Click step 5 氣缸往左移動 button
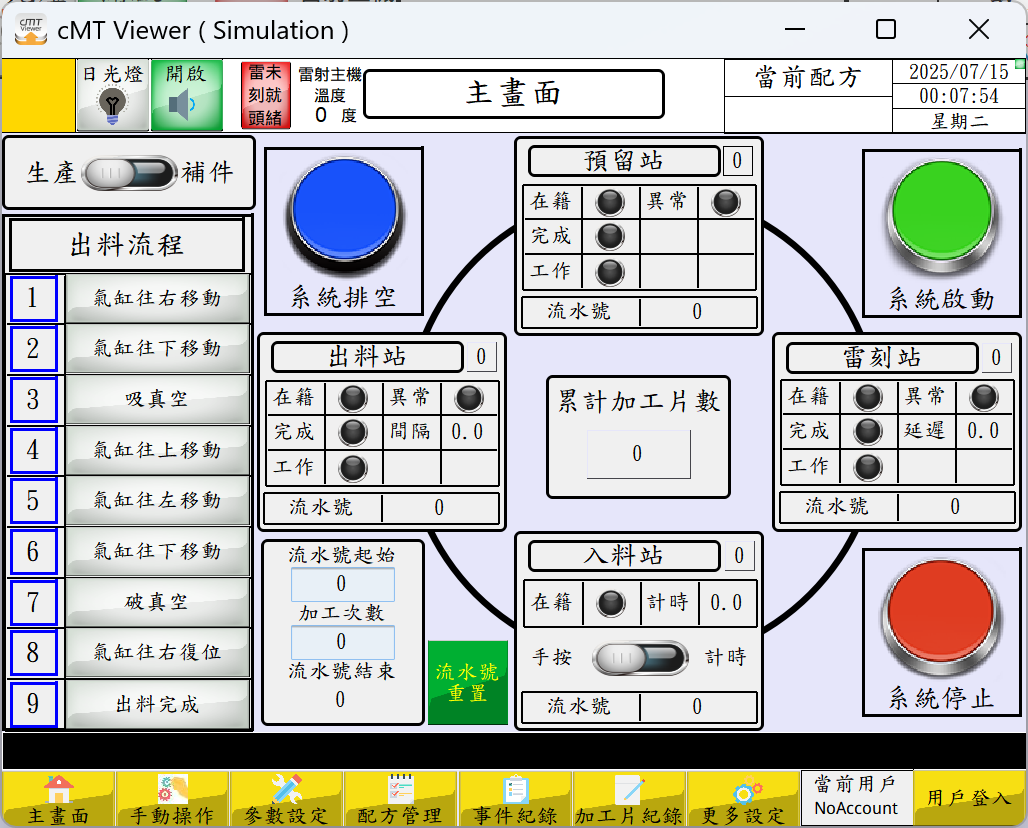Image resolution: width=1028 pixels, height=828 pixels. [x=158, y=501]
